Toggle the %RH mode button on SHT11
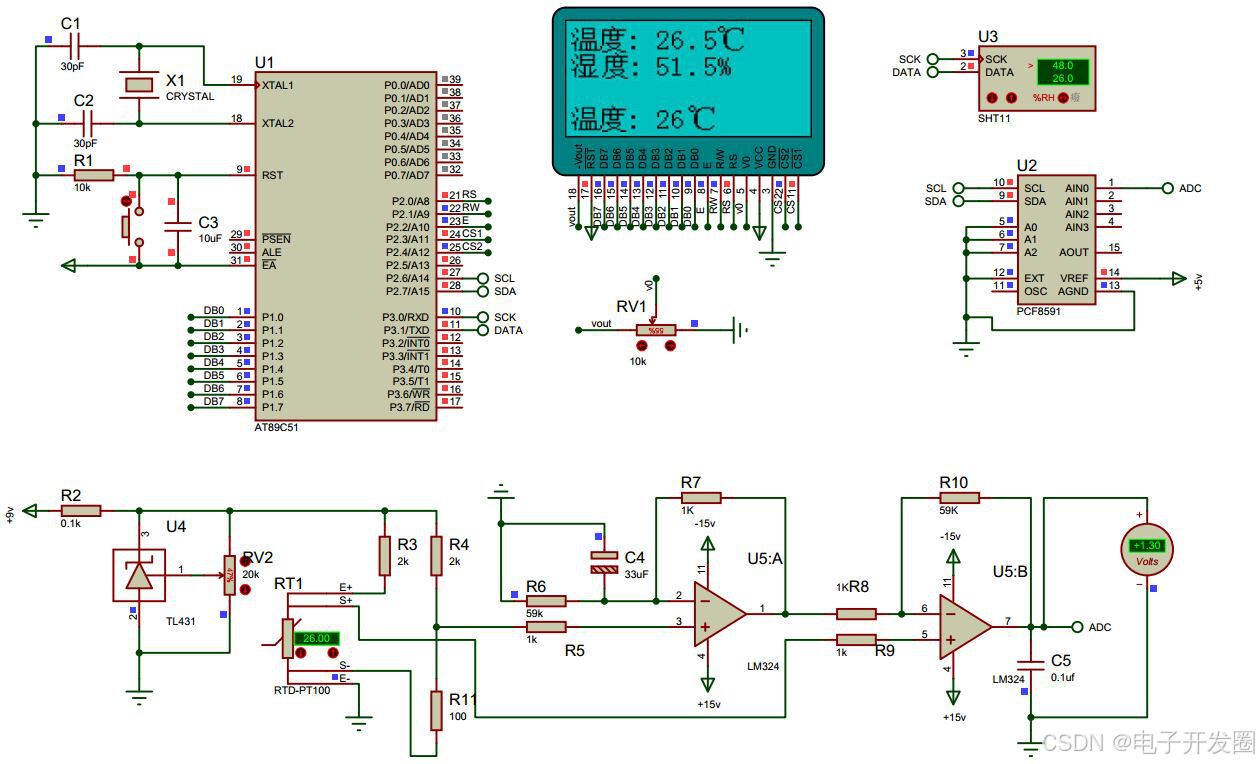1260x764 pixels. [x=1062, y=98]
